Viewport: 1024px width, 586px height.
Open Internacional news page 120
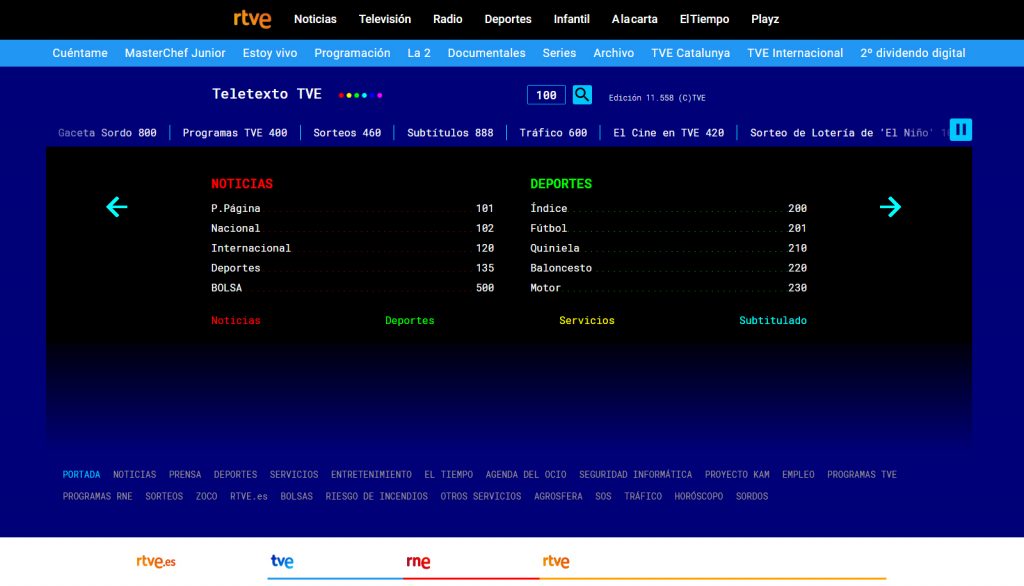[352, 248]
